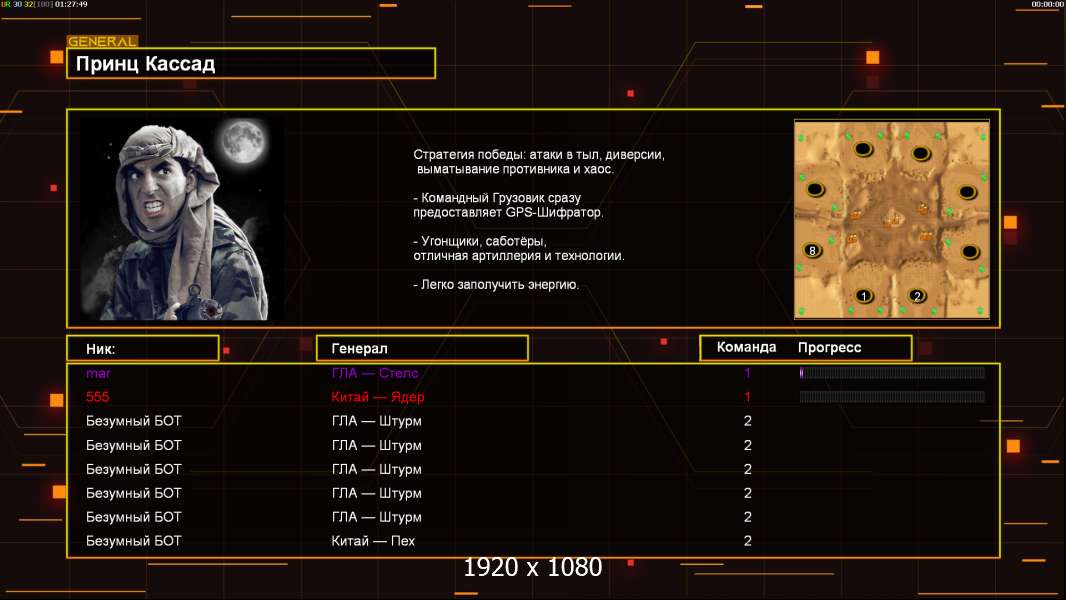1066x600 pixels.
Task: Click the loading progress bar for 555
Action: (x=891, y=397)
